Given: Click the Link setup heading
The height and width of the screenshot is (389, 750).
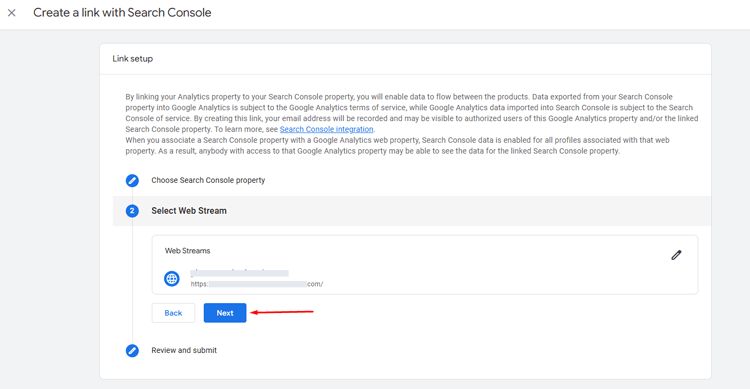Looking at the screenshot, I should pos(132,59).
